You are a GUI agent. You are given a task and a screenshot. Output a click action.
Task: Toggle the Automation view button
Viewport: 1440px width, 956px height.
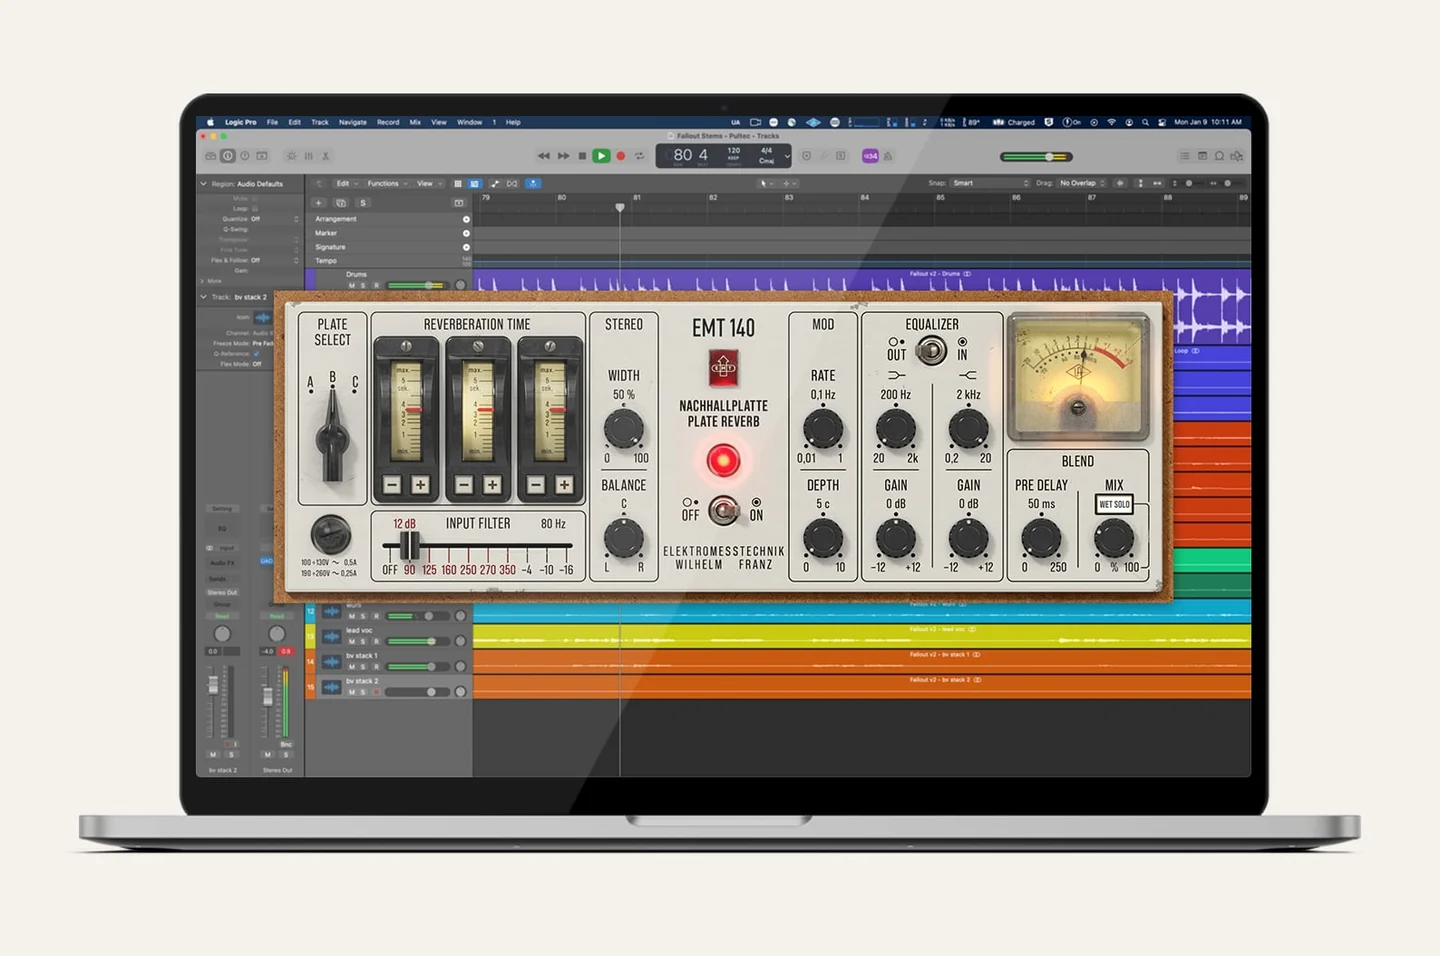(495, 184)
